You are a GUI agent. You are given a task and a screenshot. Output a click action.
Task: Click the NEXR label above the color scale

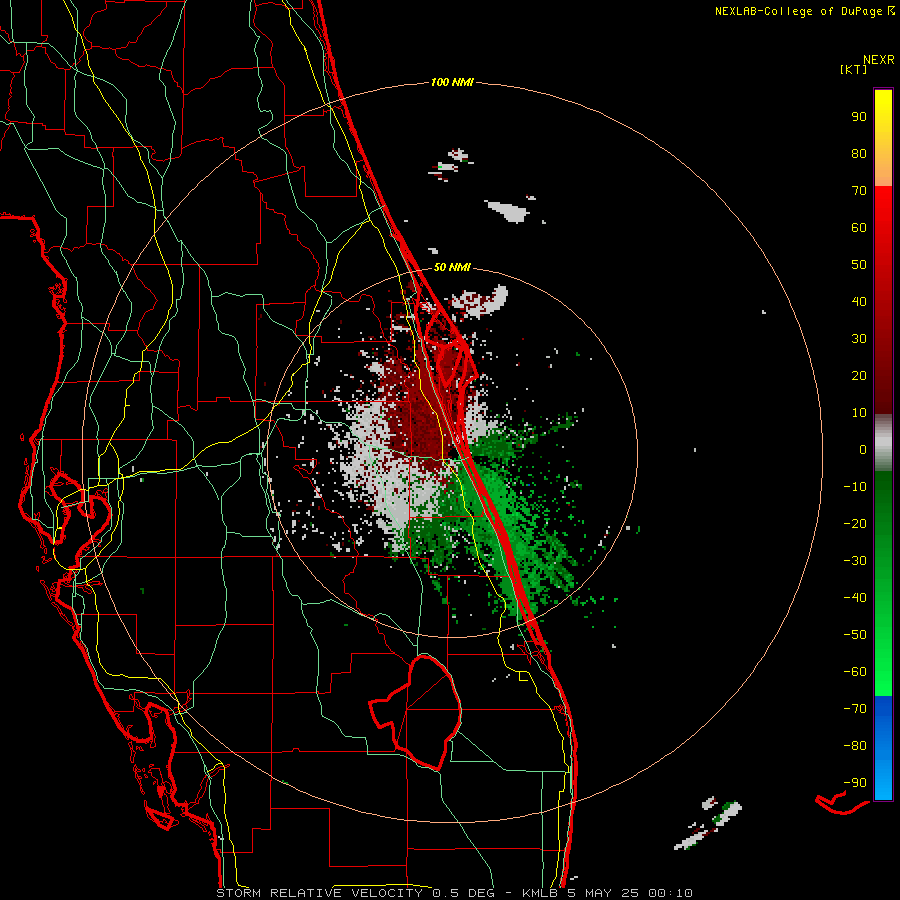pyautogui.click(x=878, y=60)
